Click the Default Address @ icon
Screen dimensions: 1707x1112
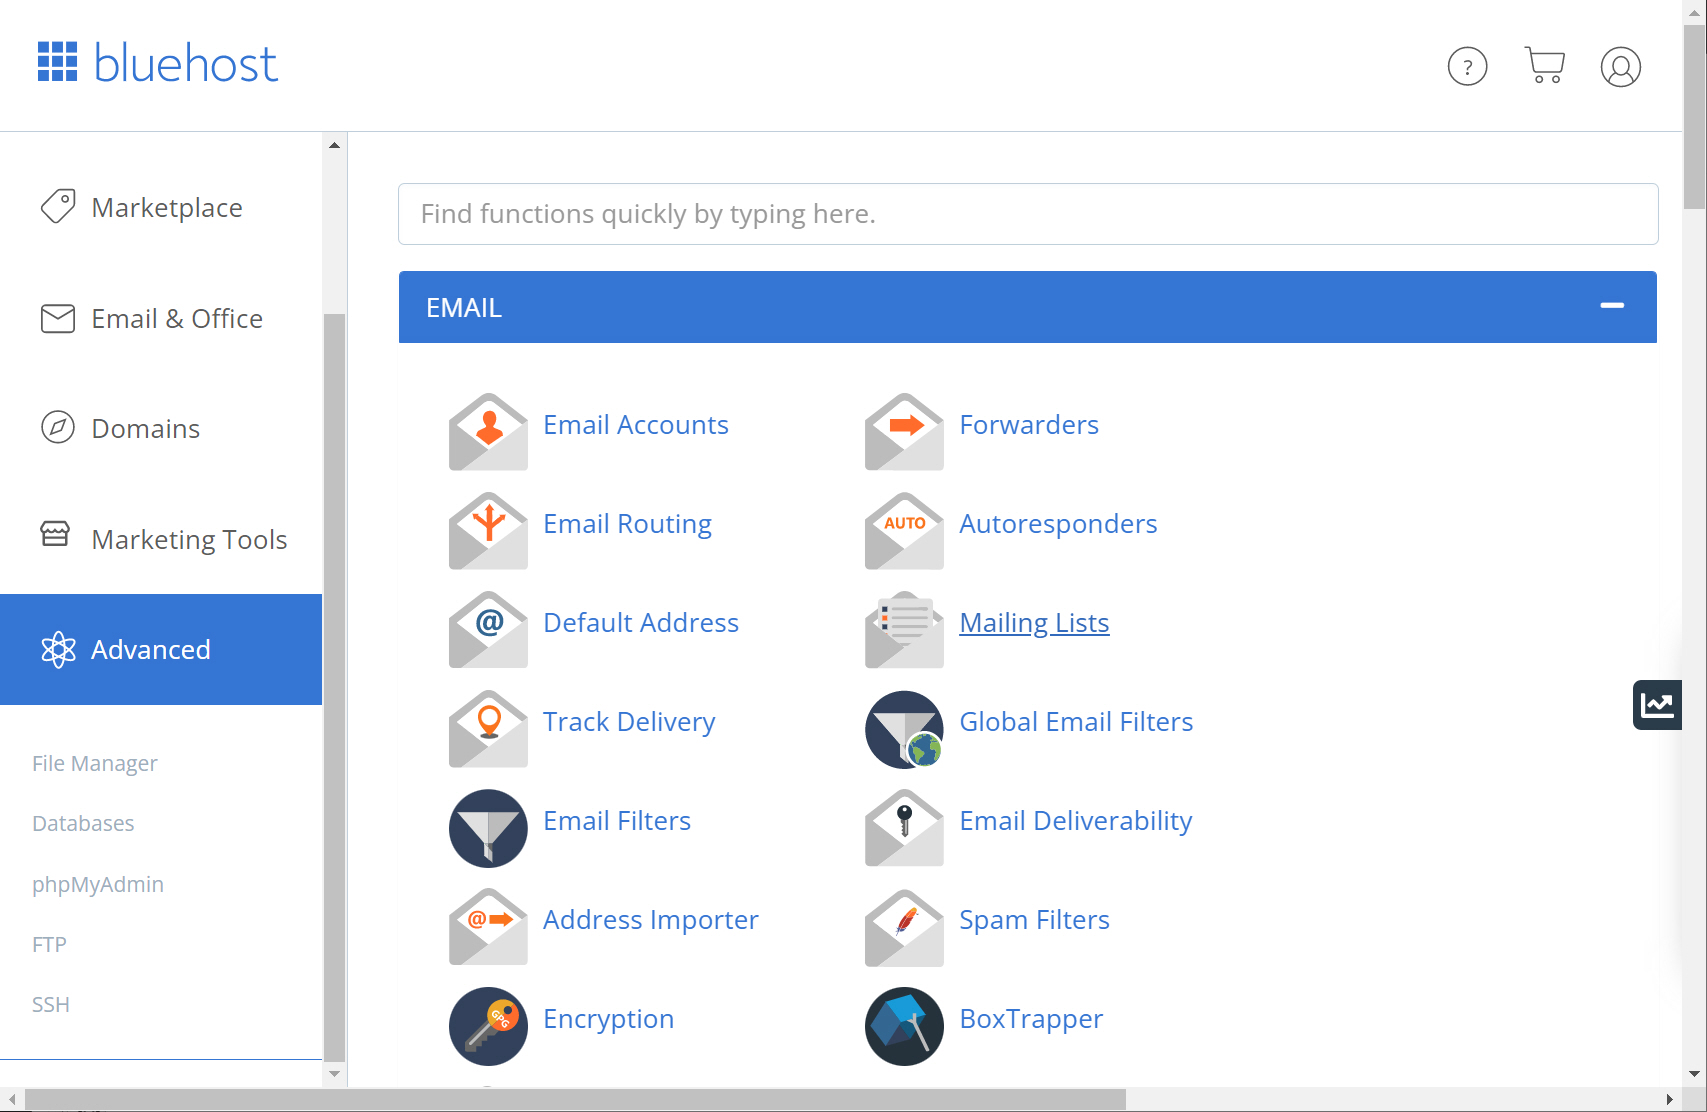pos(488,630)
